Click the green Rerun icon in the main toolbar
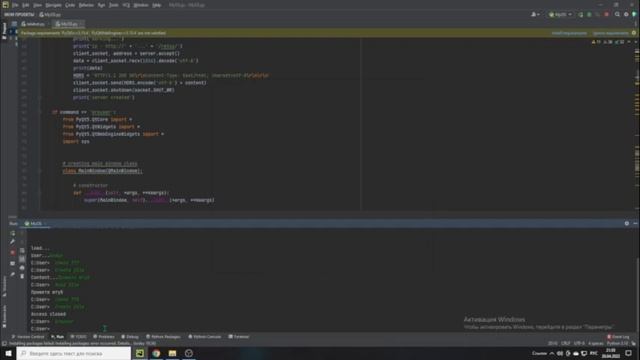 [580, 14]
